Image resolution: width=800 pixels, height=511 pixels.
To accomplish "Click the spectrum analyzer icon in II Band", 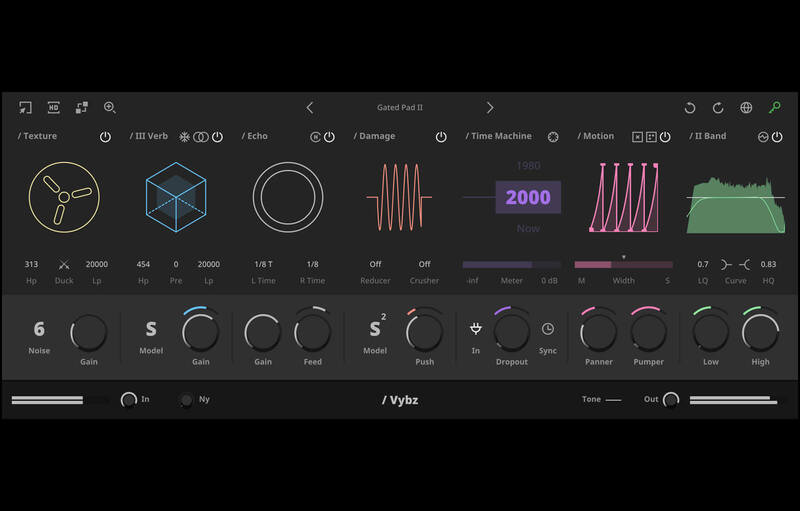I will pyautogui.click(x=763, y=137).
